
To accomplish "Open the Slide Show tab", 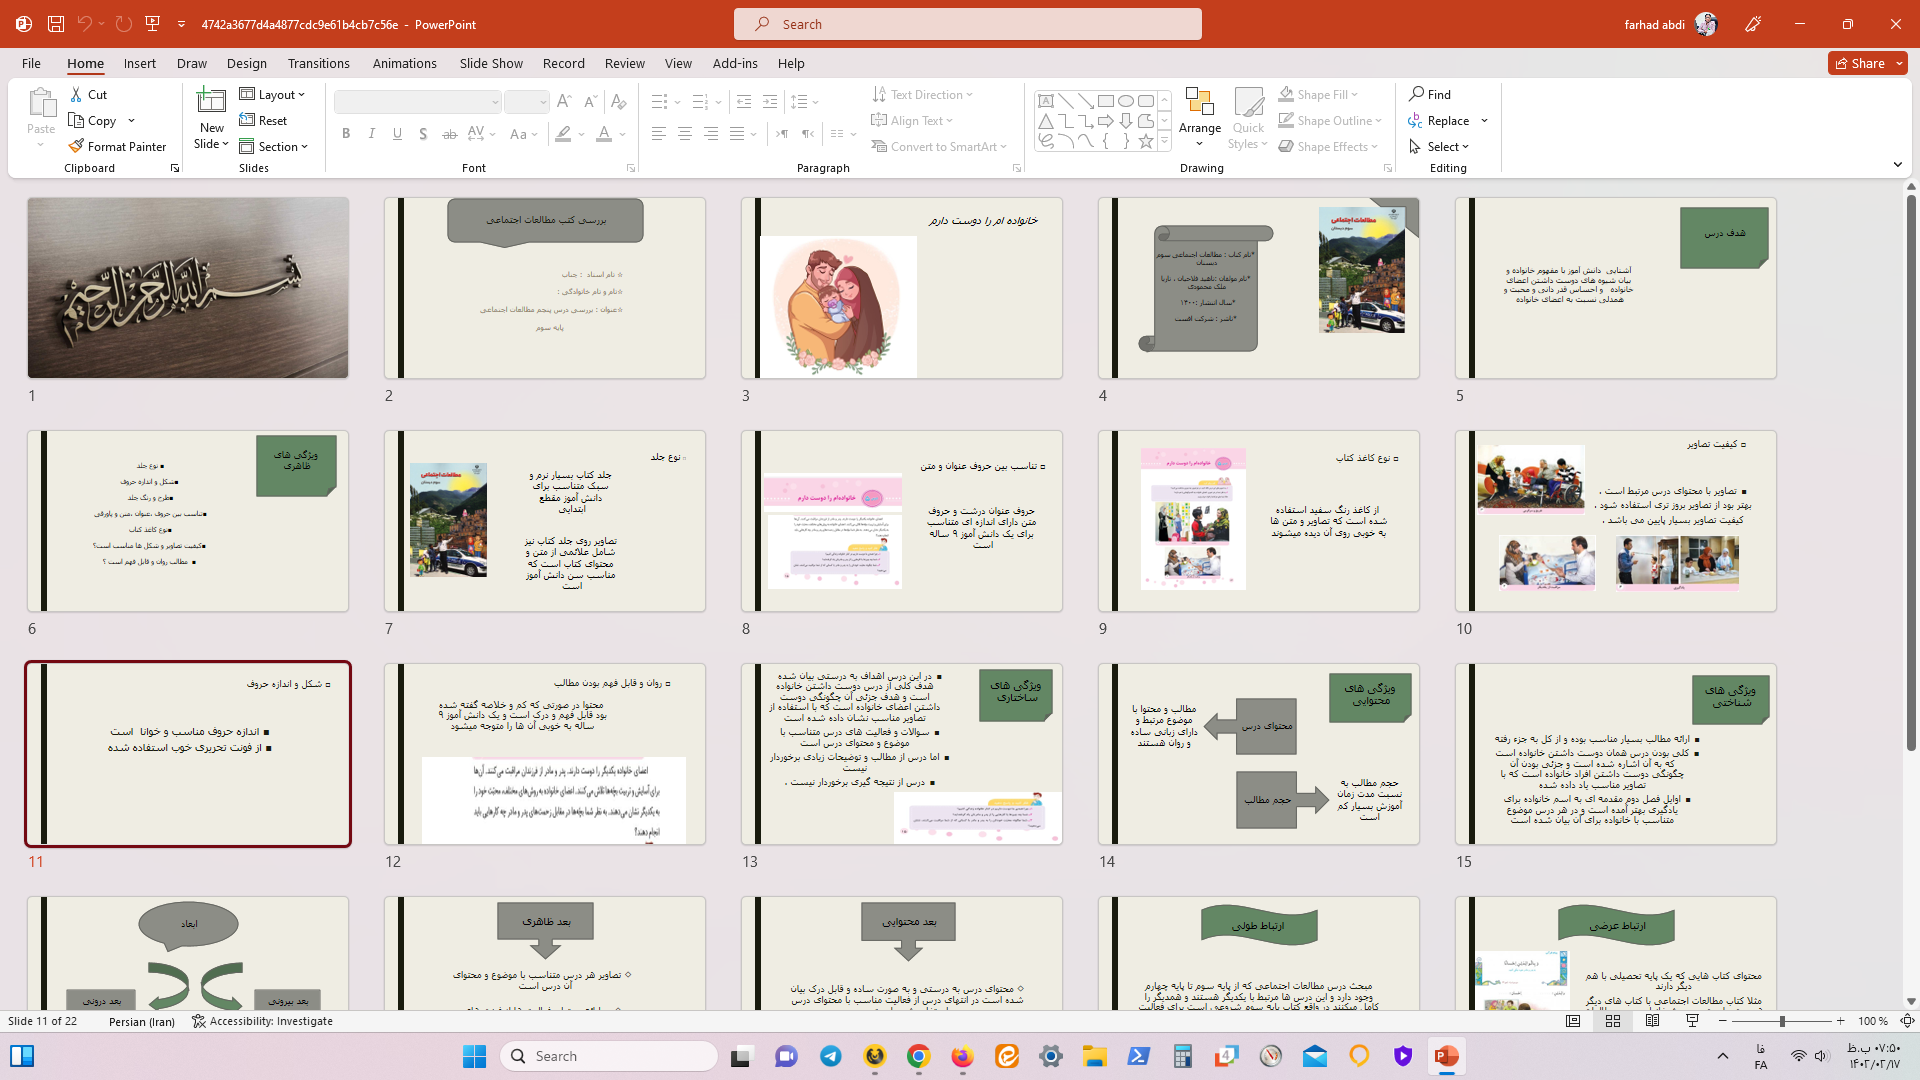I will tap(491, 63).
